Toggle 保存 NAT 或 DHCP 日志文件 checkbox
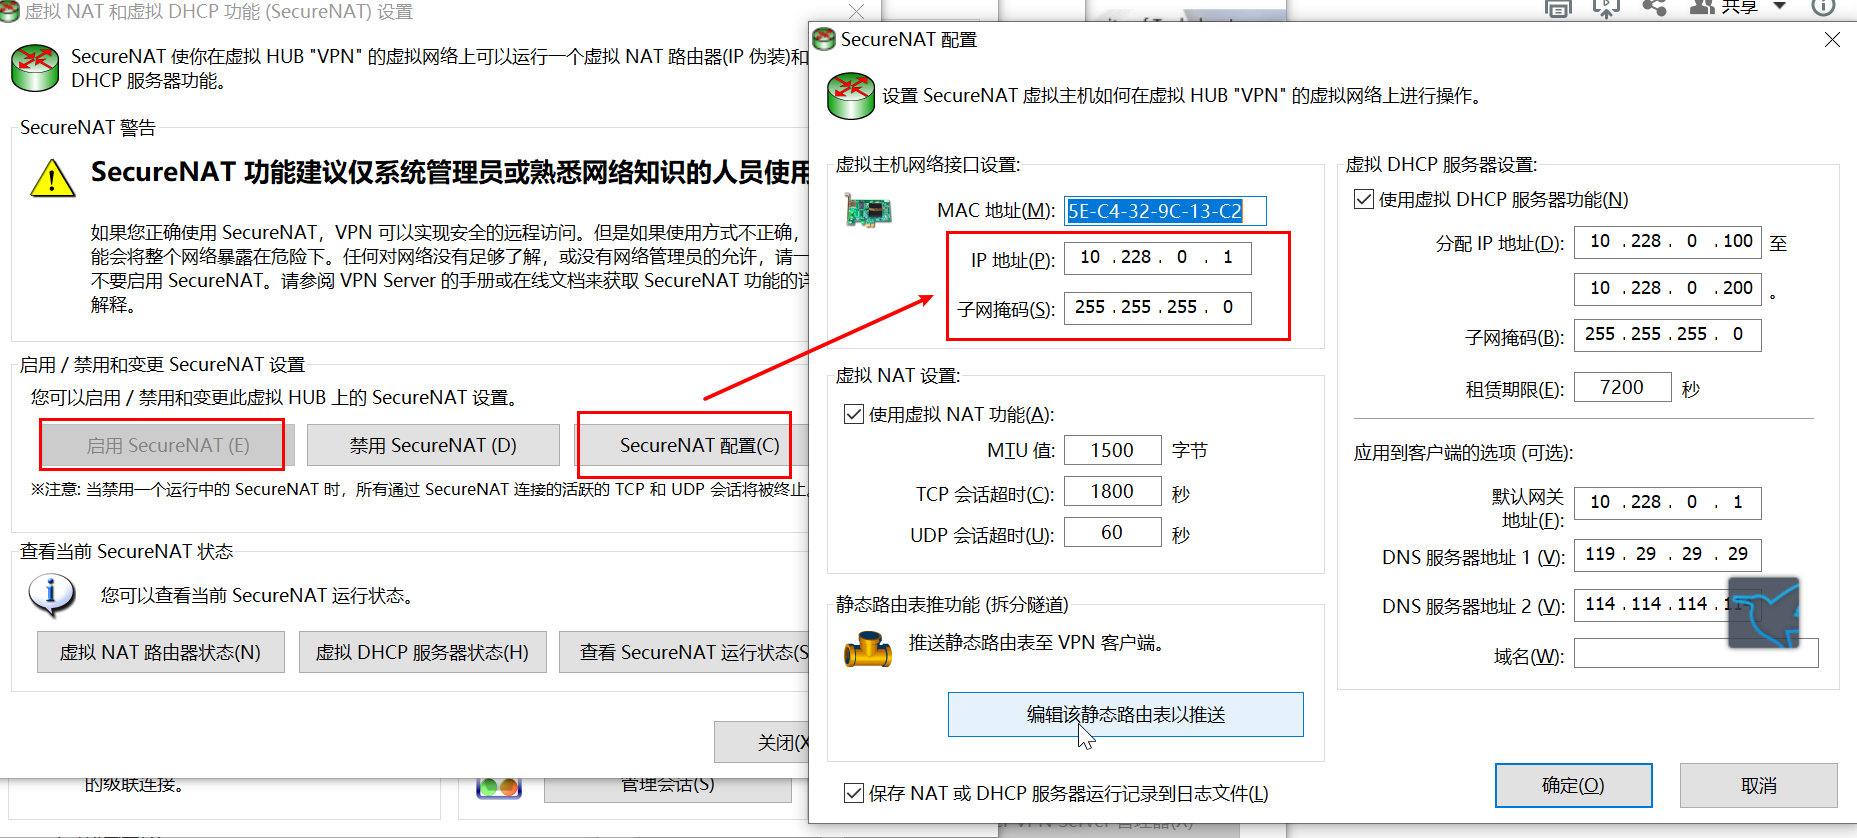This screenshot has height=838, width=1857. 854,793
